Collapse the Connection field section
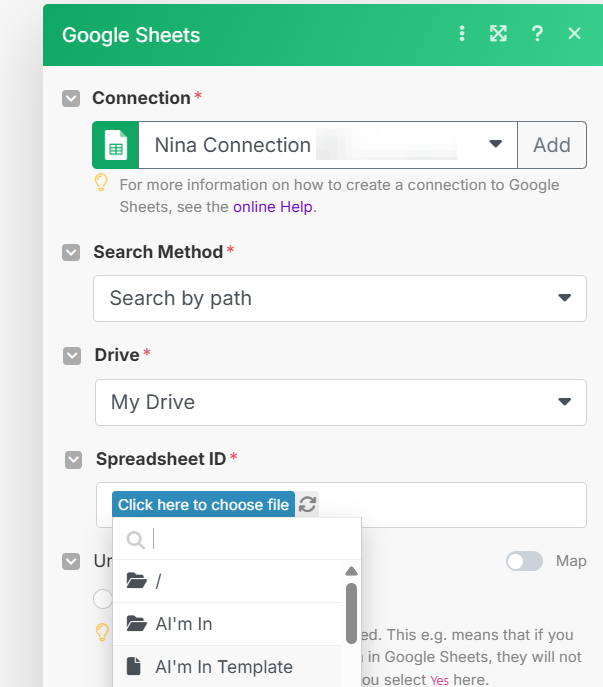Image resolution: width=603 pixels, height=687 pixels. 71,99
